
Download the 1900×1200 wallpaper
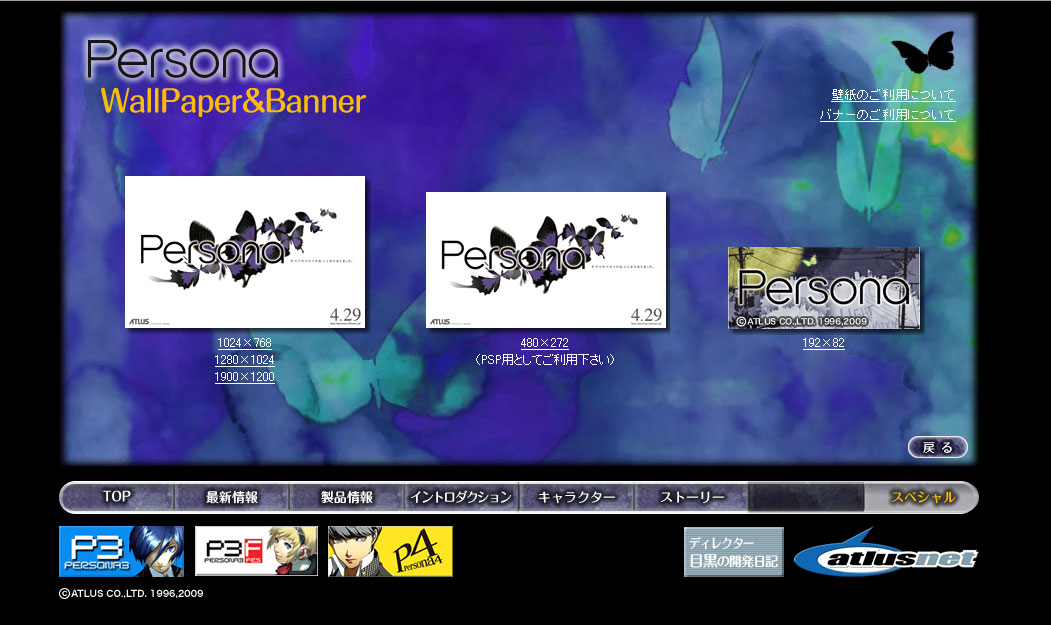[244, 377]
